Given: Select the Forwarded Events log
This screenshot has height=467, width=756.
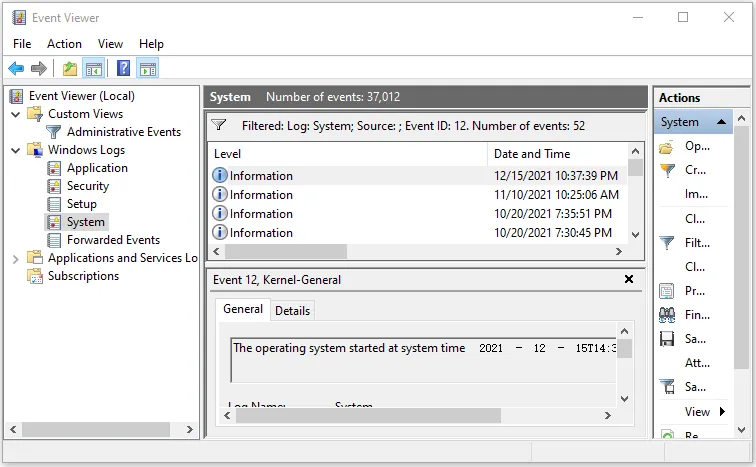Looking at the screenshot, I should point(113,240).
